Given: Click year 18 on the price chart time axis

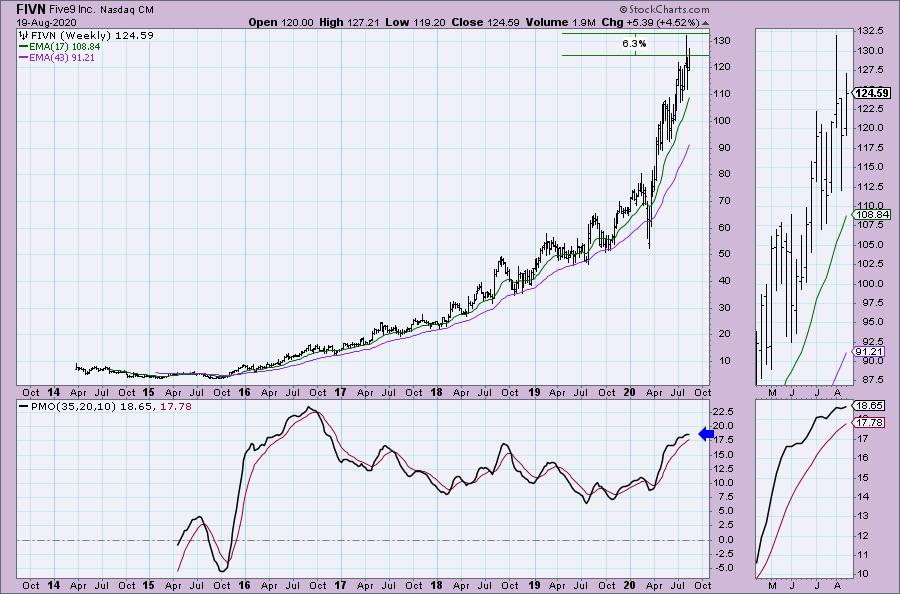Looking at the screenshot, I should click(437, 393).
